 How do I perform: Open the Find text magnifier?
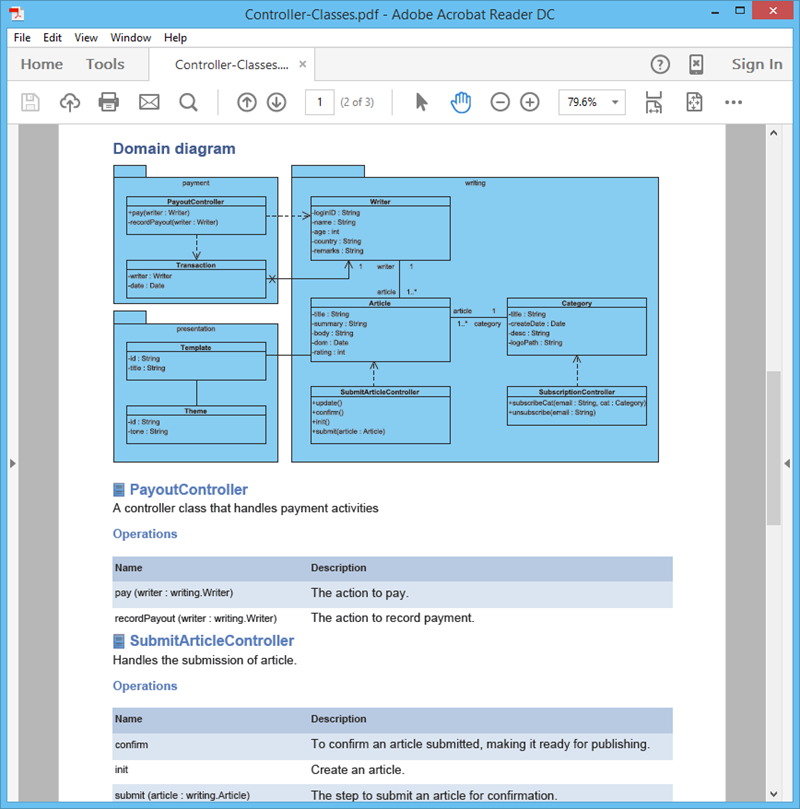tap(188, 102)
